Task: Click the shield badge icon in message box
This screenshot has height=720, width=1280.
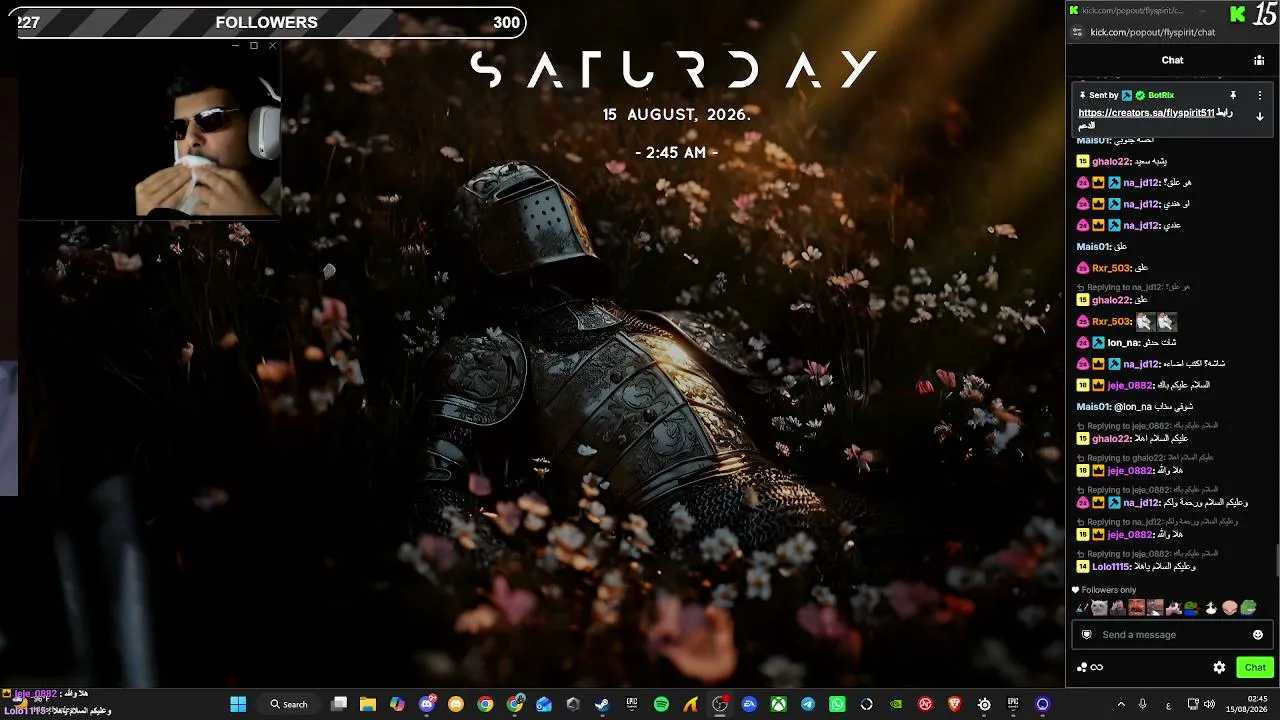Action: tap(1087, 635)
